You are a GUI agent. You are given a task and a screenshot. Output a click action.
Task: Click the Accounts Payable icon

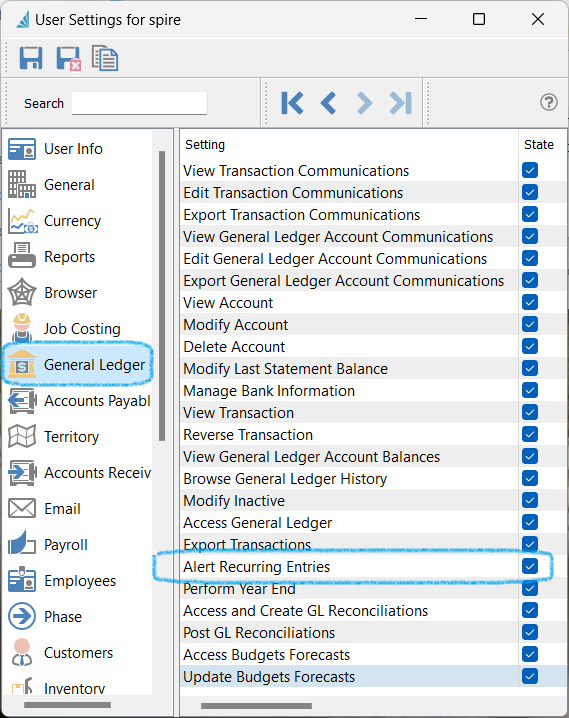(x=22, y=400)
